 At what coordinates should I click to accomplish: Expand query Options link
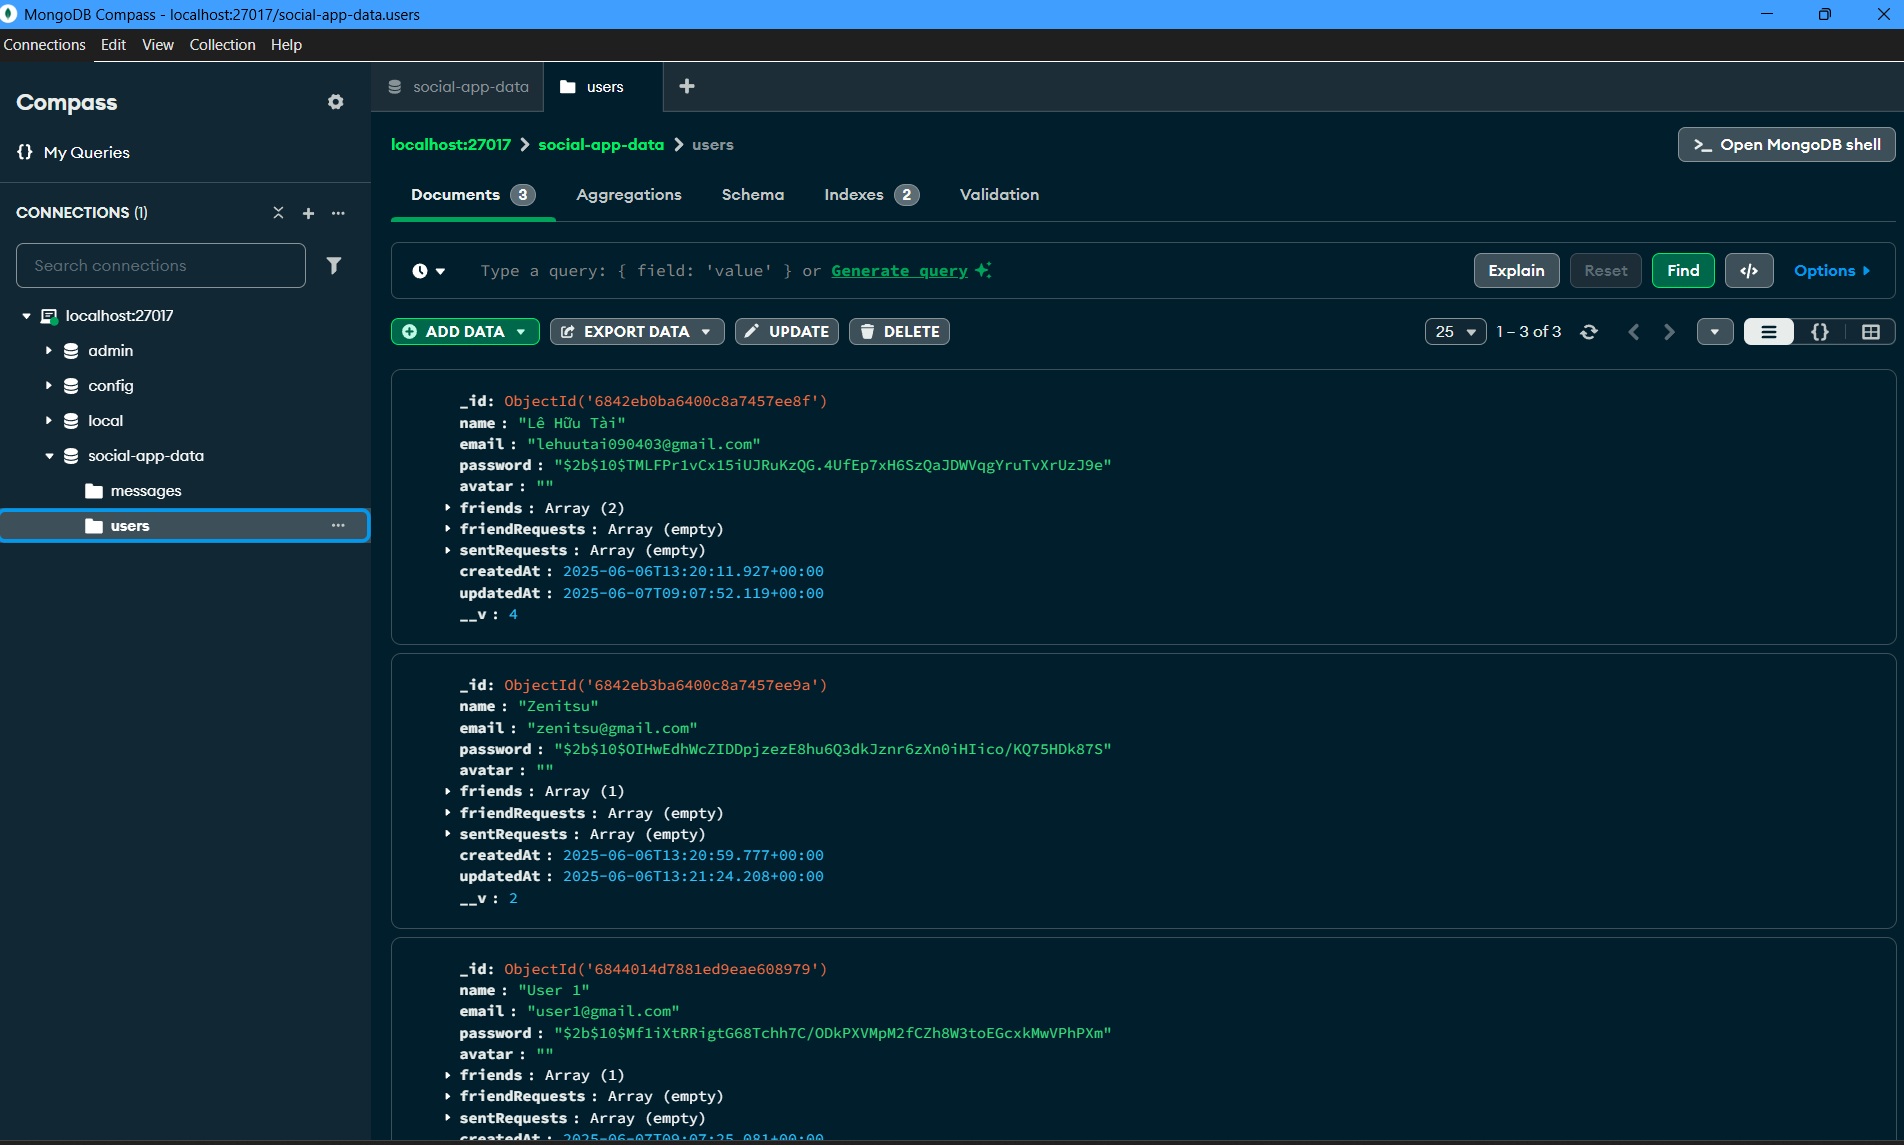(x=1832, y=271)
